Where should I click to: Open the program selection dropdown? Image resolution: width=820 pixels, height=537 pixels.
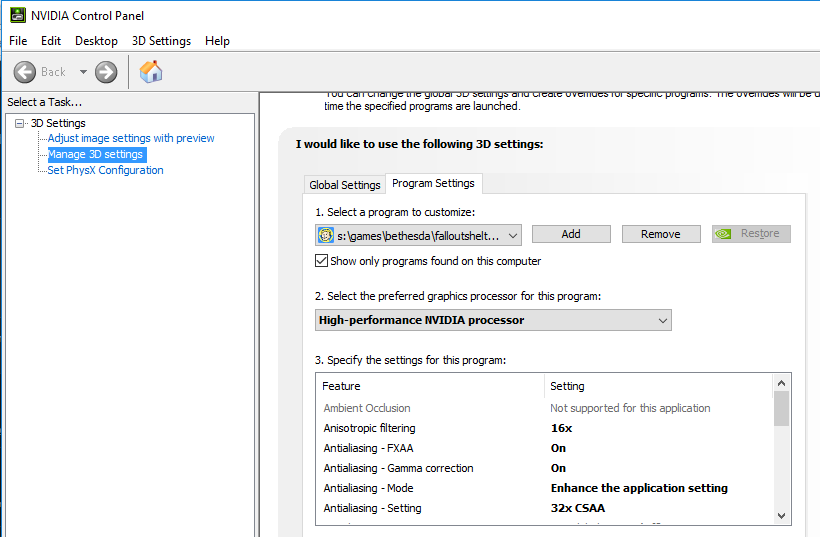pos(513,235)
